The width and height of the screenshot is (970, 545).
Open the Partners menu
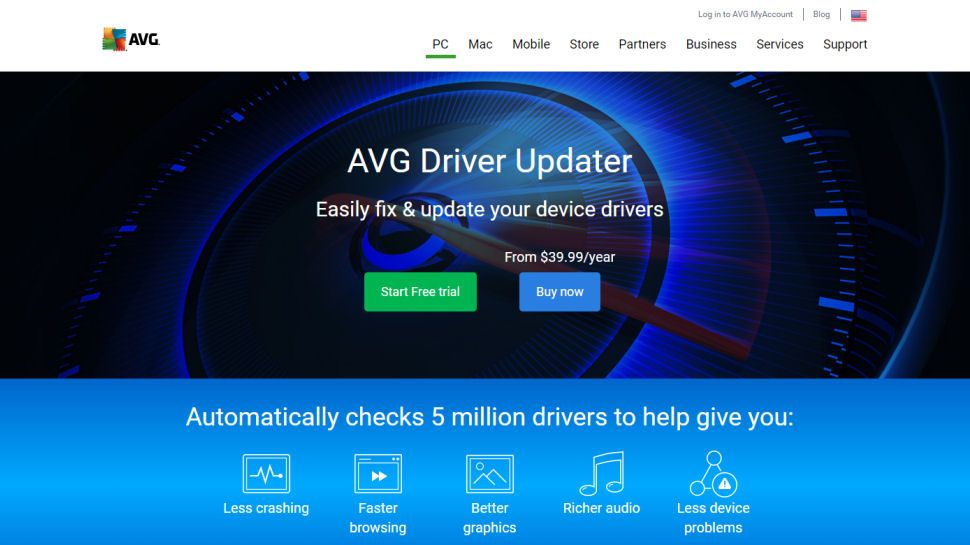pos(642,45)
